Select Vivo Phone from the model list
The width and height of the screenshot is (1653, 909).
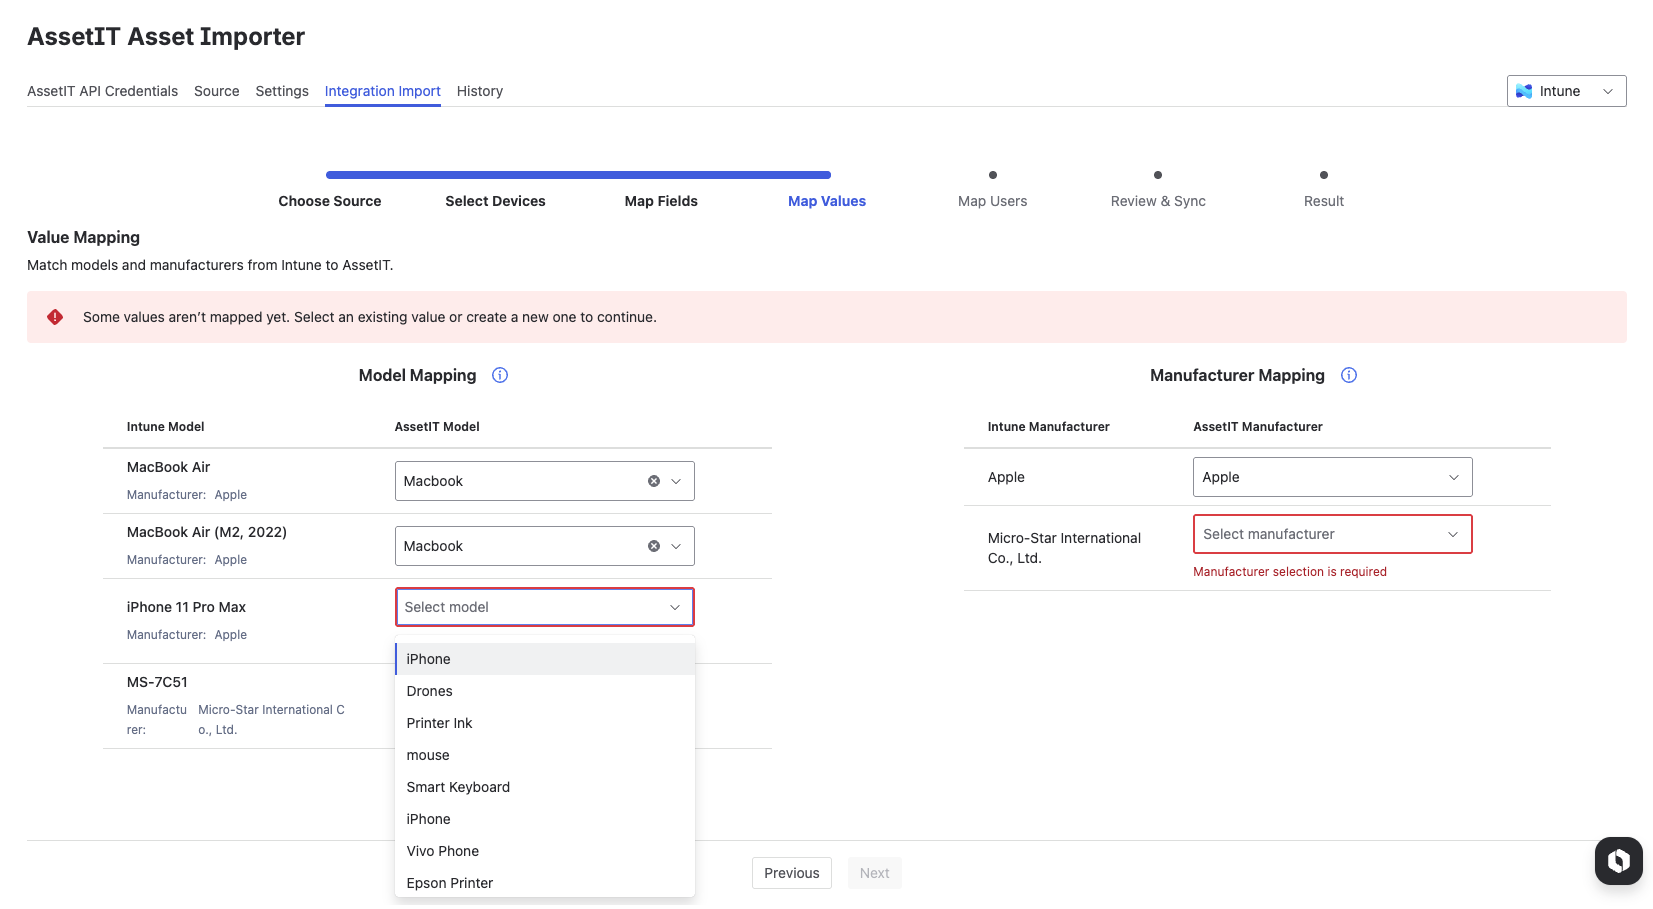[443, 851]
